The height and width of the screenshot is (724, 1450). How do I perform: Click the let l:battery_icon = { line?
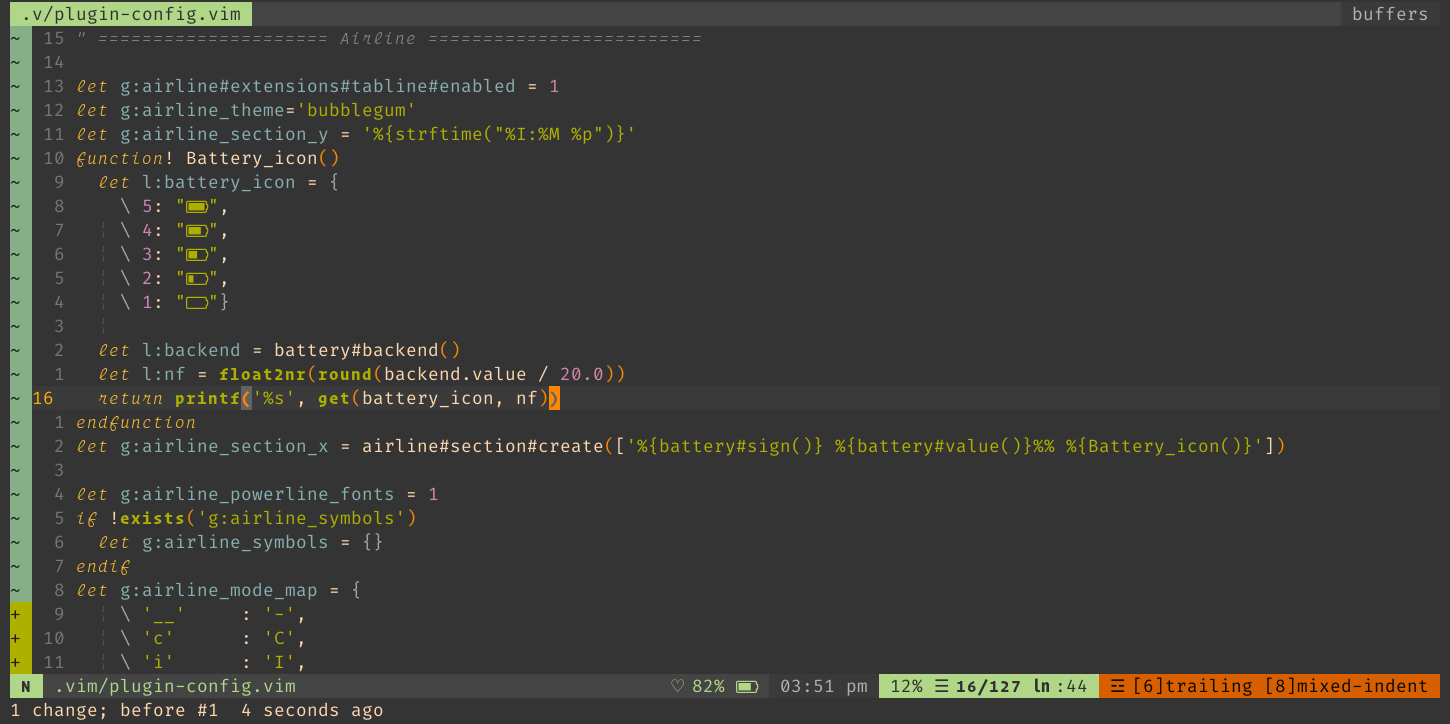(219, 182)
